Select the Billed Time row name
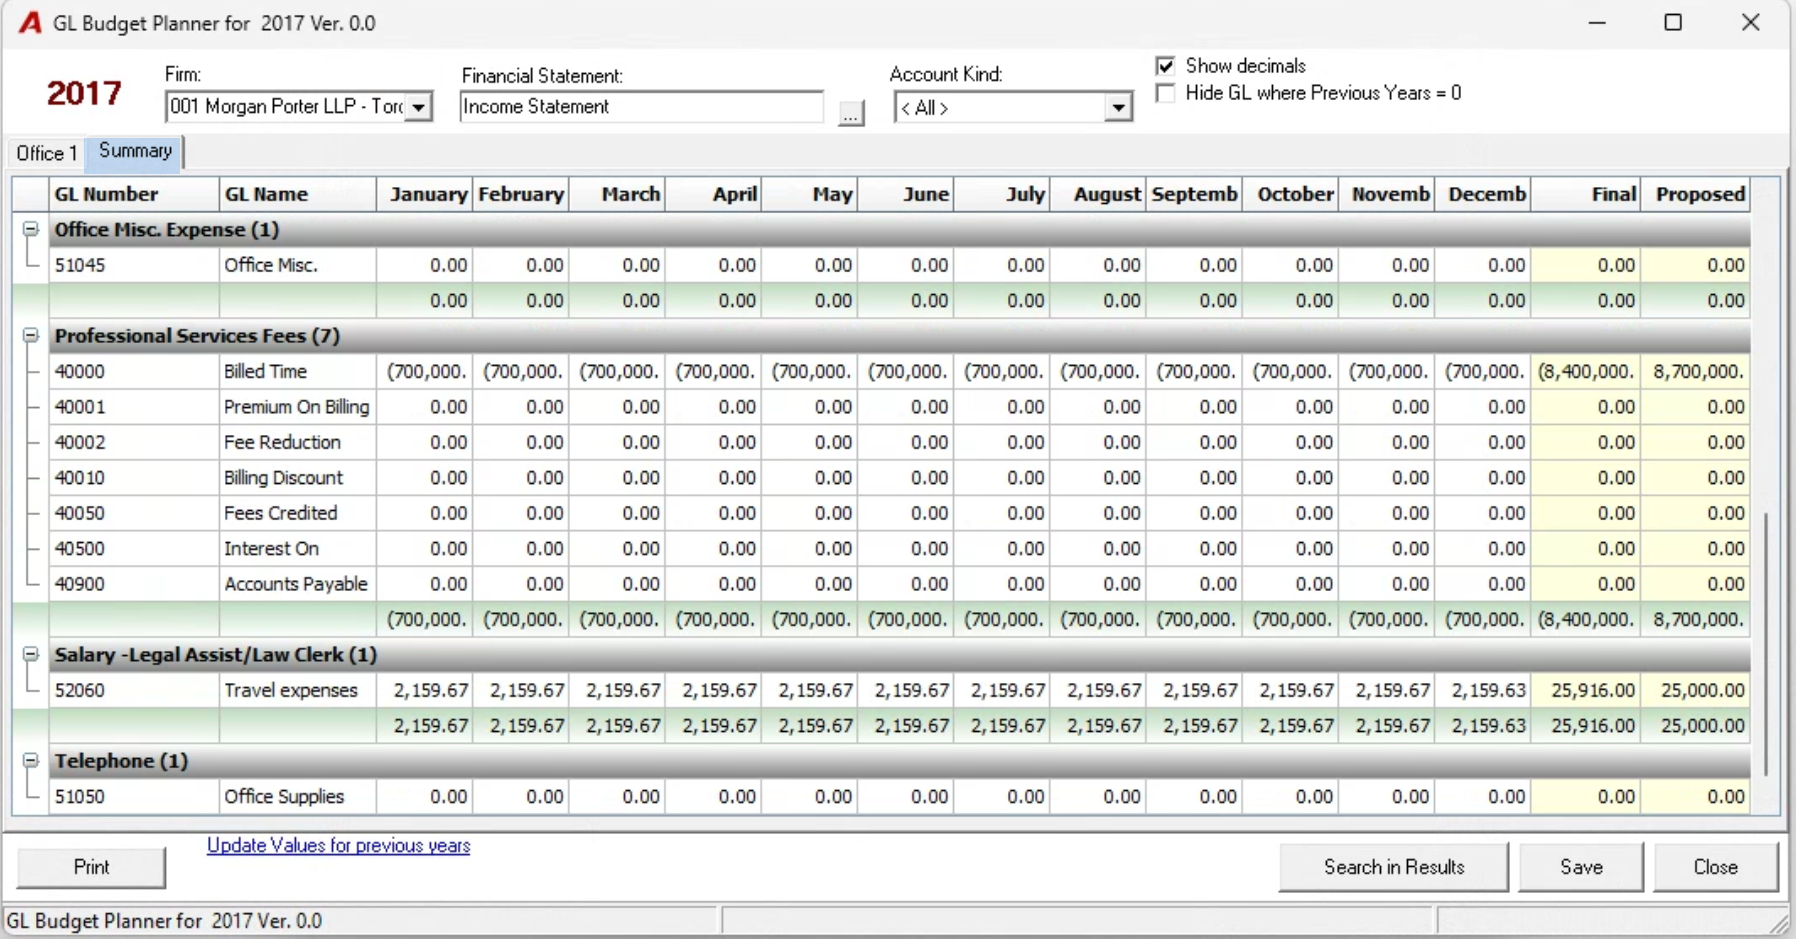Screen dimensions: 1796x939 (297, 371)
